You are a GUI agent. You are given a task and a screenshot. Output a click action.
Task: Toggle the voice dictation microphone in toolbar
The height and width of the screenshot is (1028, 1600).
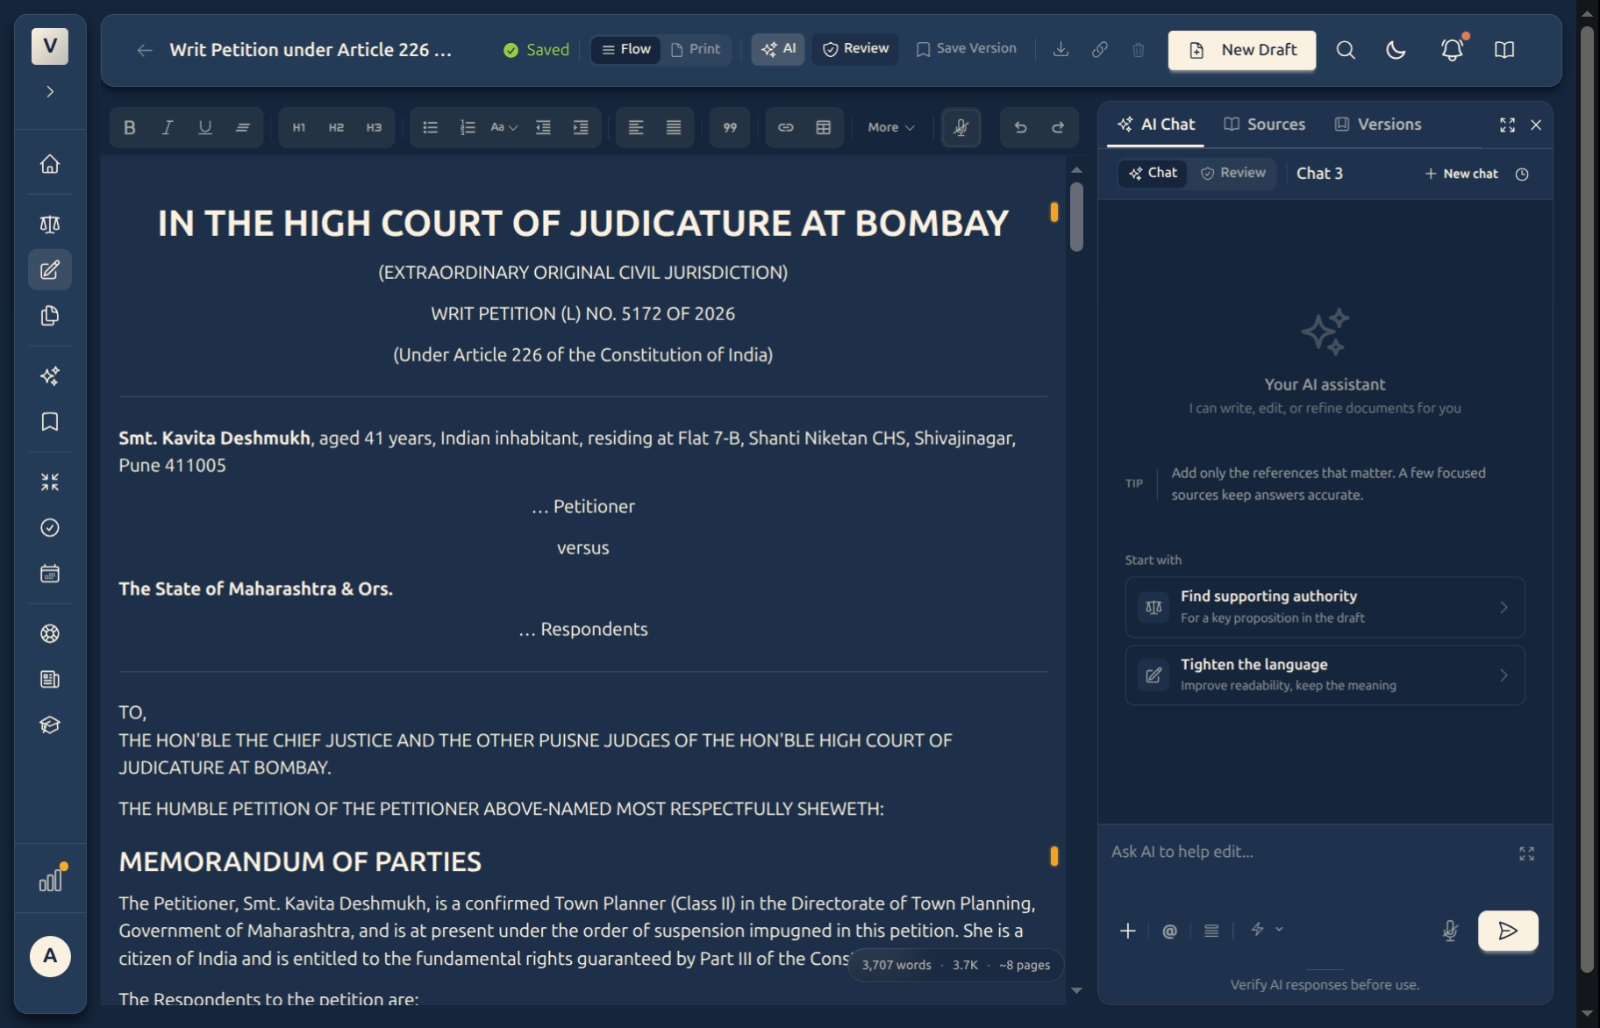961,128
